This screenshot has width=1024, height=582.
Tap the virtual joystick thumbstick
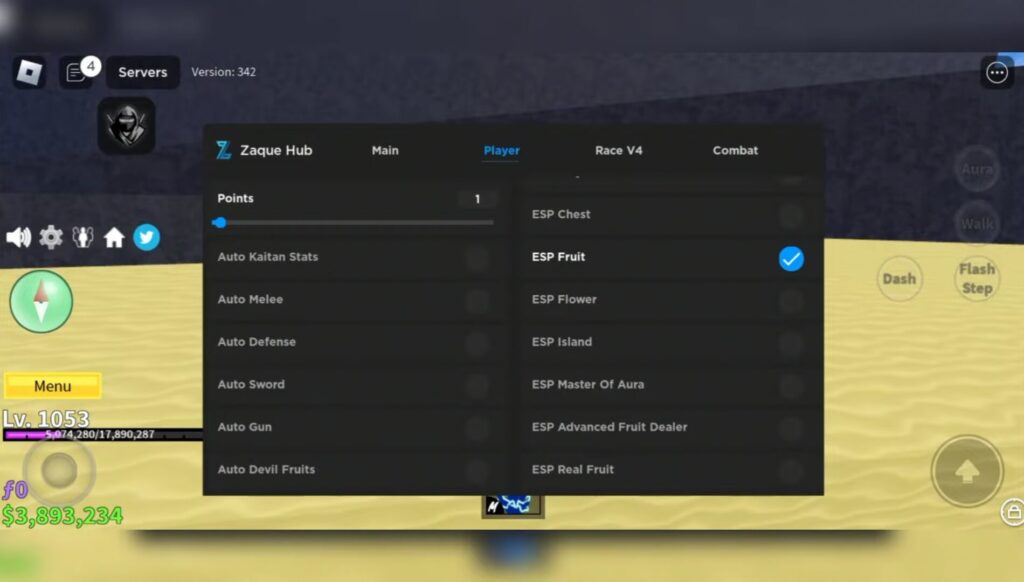tap(59, 470)
